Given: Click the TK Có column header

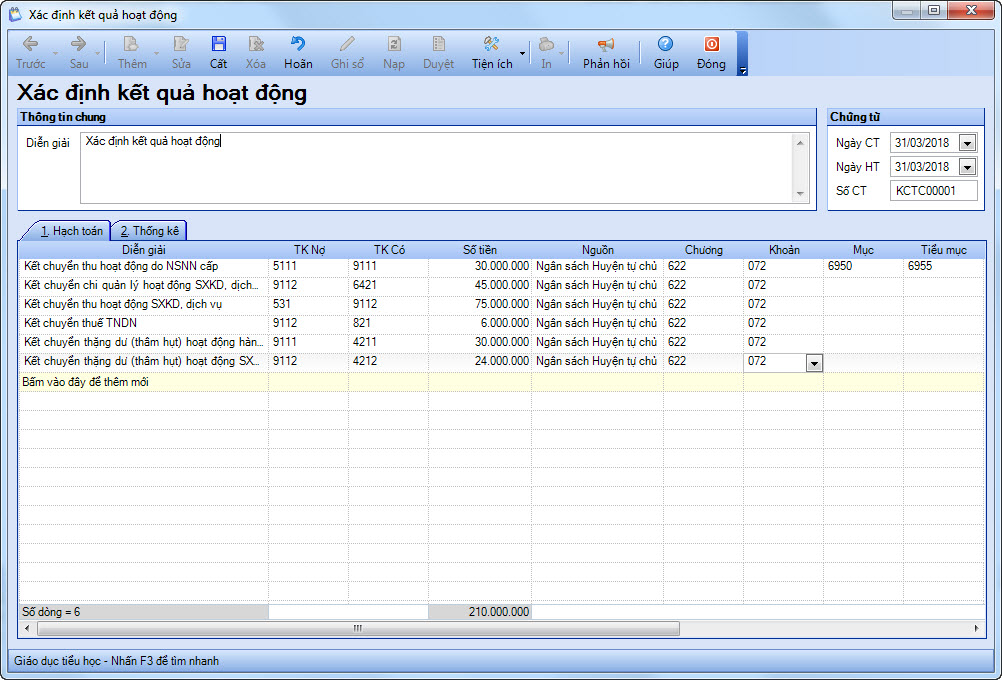Looking at the screenshot, I should 389,250.
